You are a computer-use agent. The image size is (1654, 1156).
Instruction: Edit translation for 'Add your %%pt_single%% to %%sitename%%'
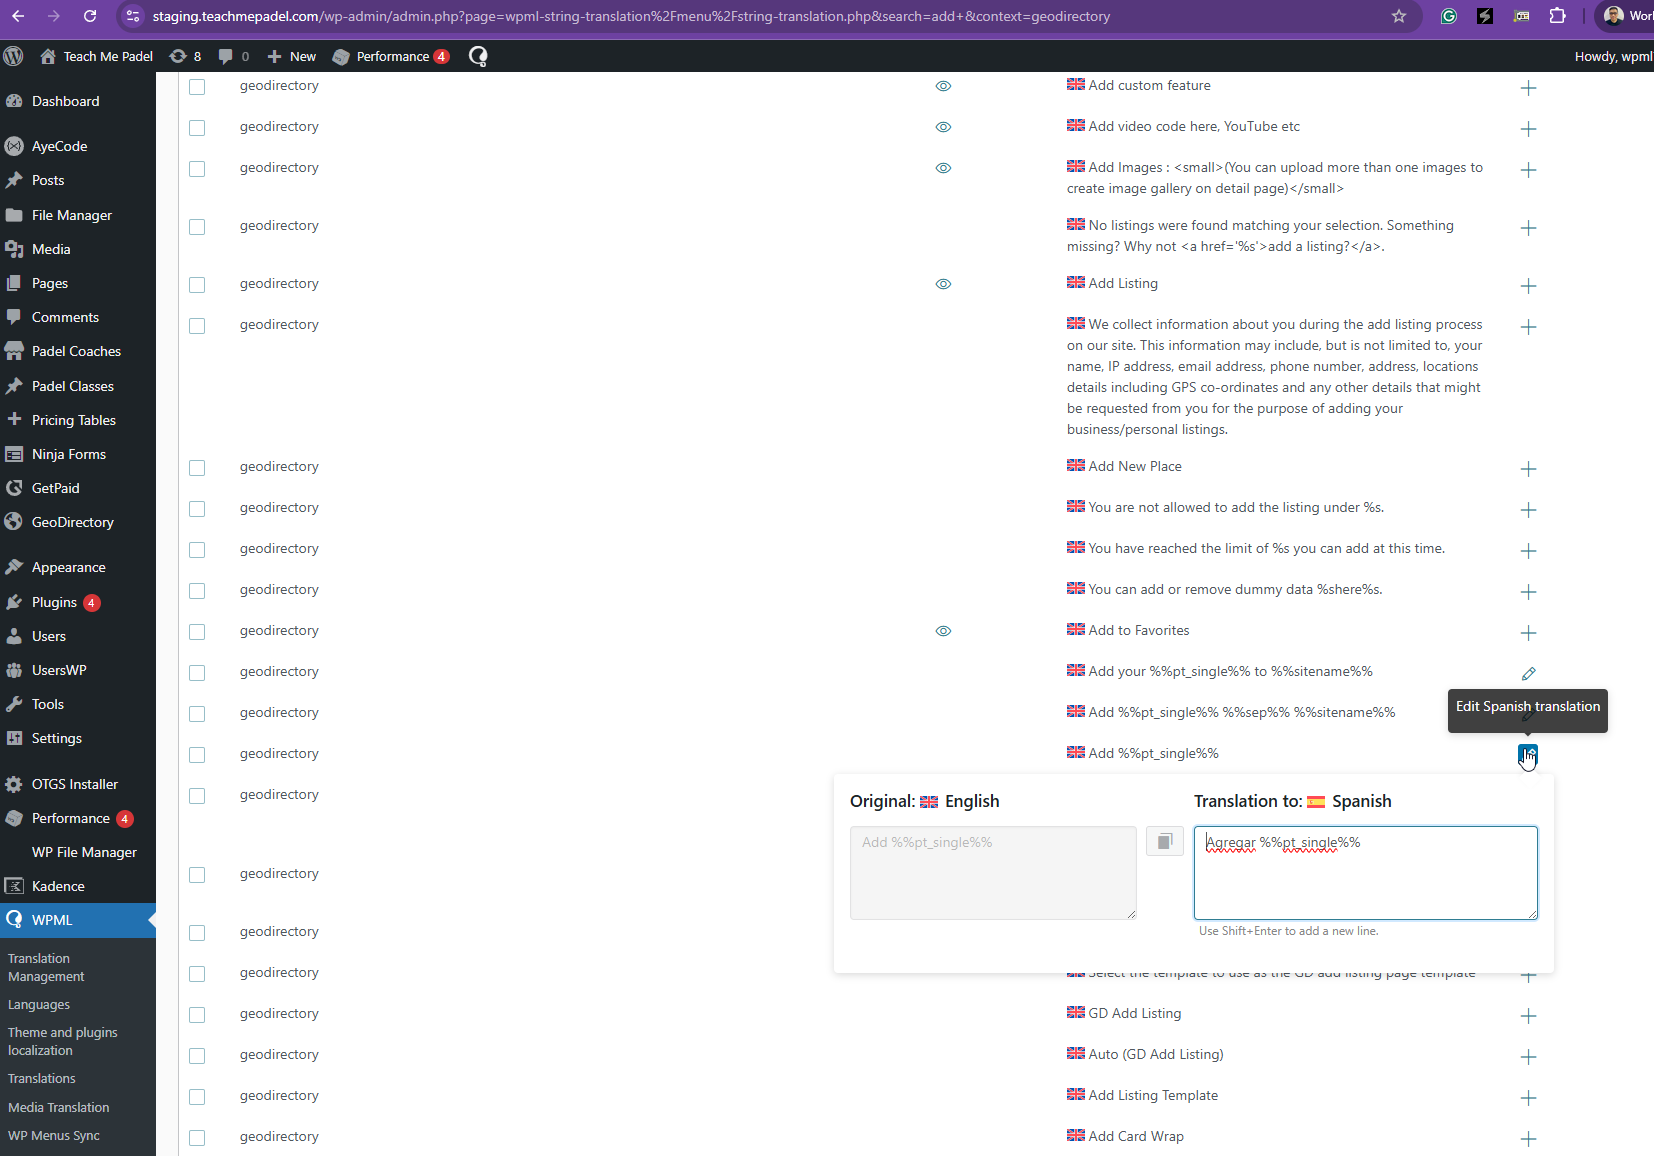tap(1528, 674)
